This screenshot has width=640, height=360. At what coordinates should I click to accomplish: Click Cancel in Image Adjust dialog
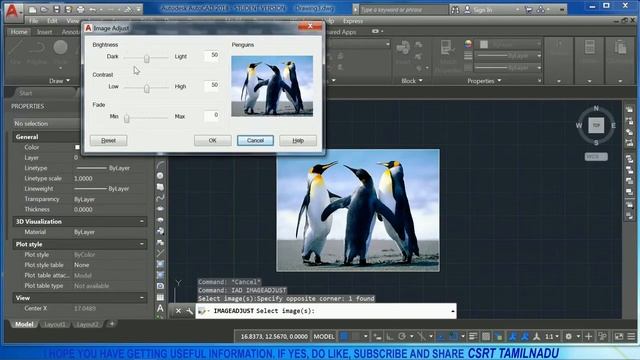[255, 140]
